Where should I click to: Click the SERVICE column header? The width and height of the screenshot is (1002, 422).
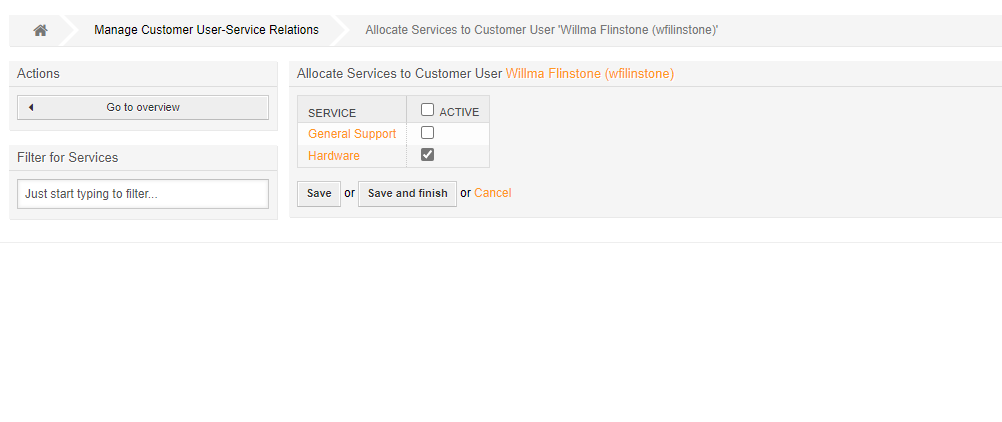(332, 113)
